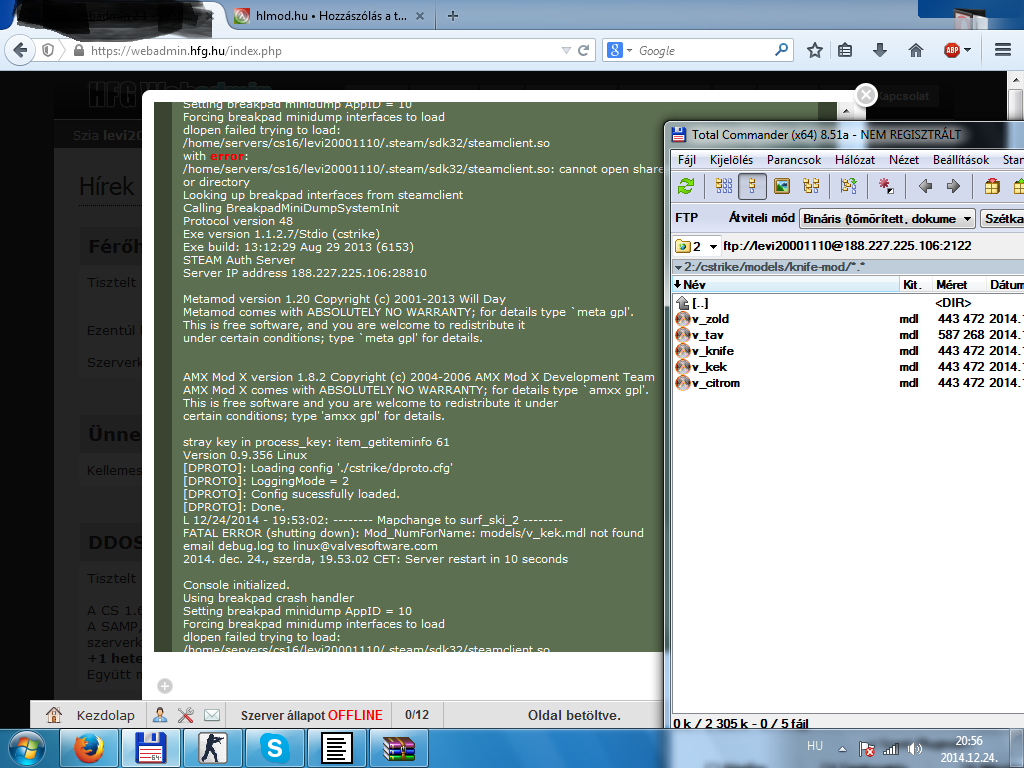Open the Hálózat menu
Screen dimensions: 1024x768
click(x=855, y=159)
